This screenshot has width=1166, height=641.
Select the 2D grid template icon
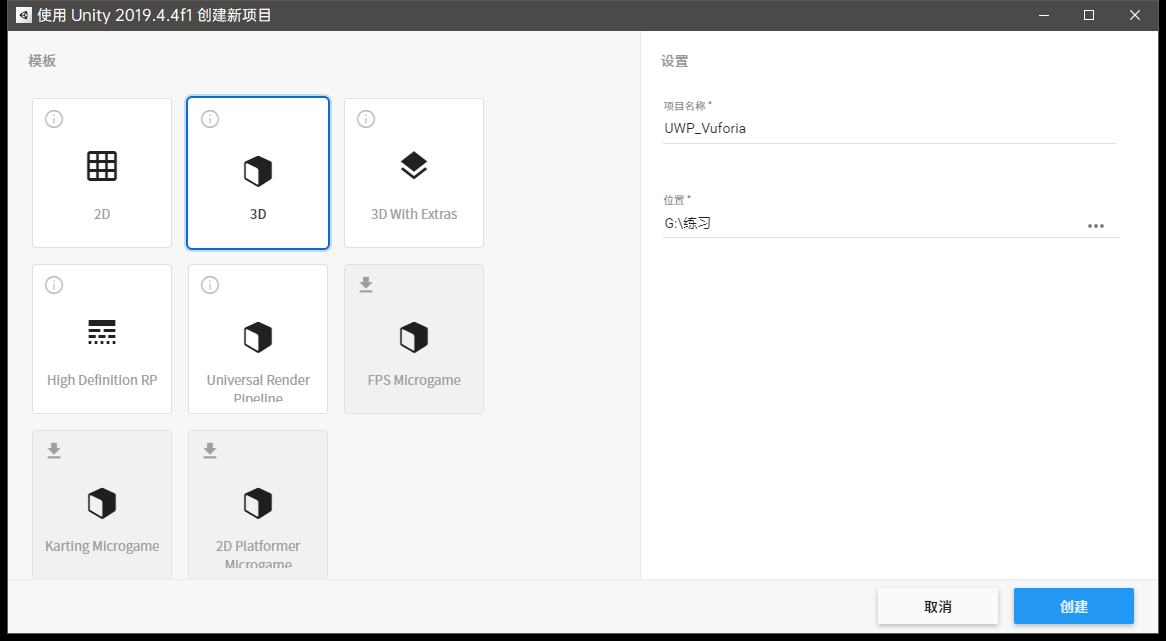point(102,166)
